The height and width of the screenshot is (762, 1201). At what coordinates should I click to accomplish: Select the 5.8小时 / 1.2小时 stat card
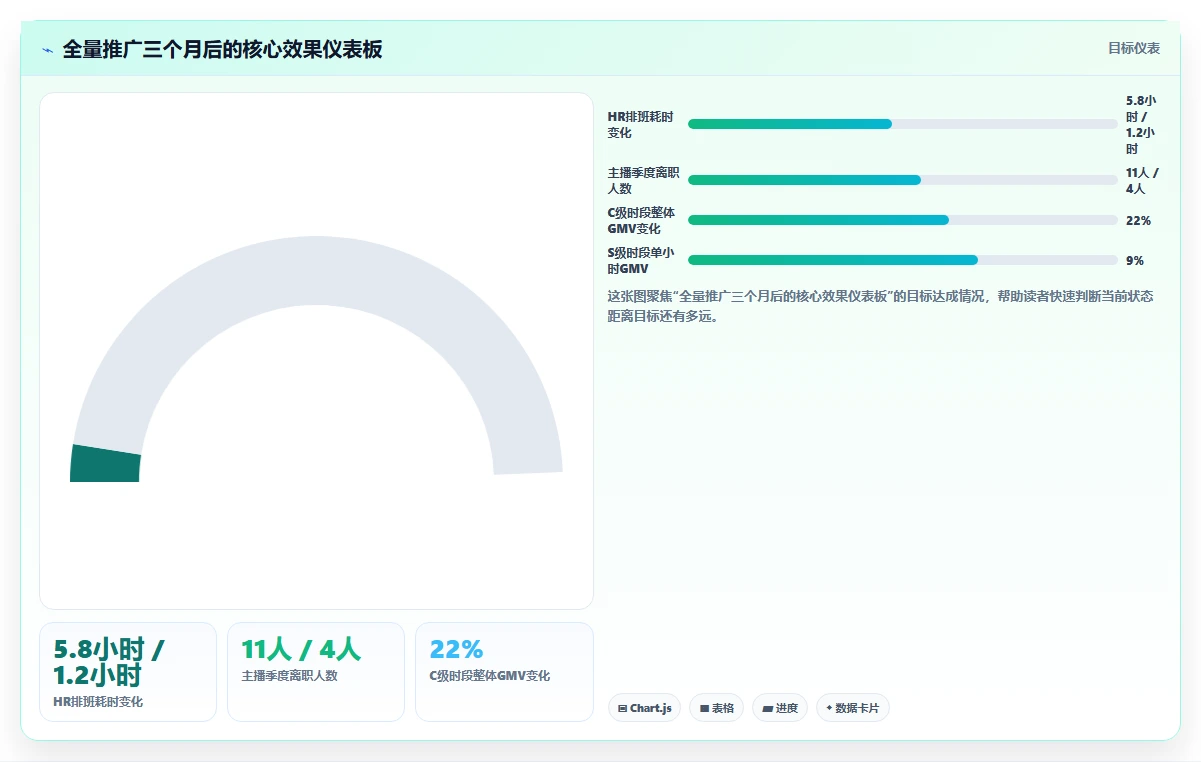tap(128, 672)
